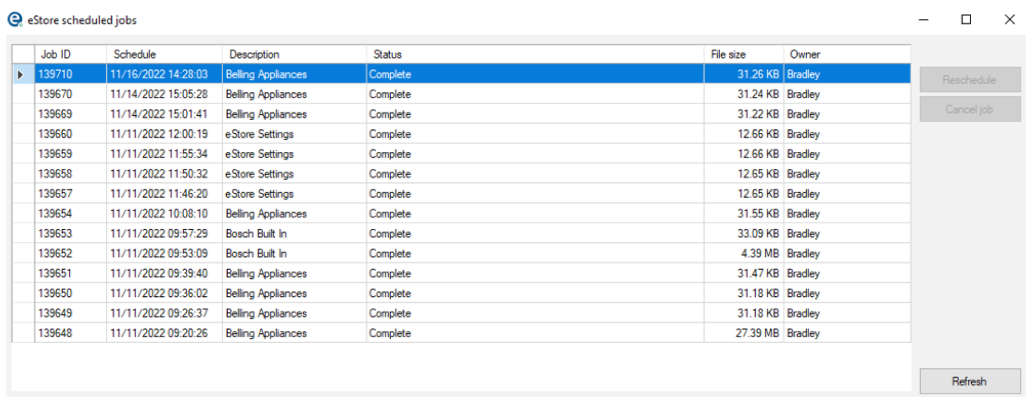Click schedule 11/11/2022 09:20:26

[x=164, y=333]
